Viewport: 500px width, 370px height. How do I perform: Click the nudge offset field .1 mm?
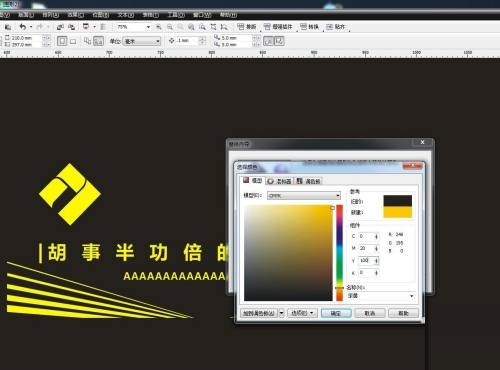tap(187, 41)
